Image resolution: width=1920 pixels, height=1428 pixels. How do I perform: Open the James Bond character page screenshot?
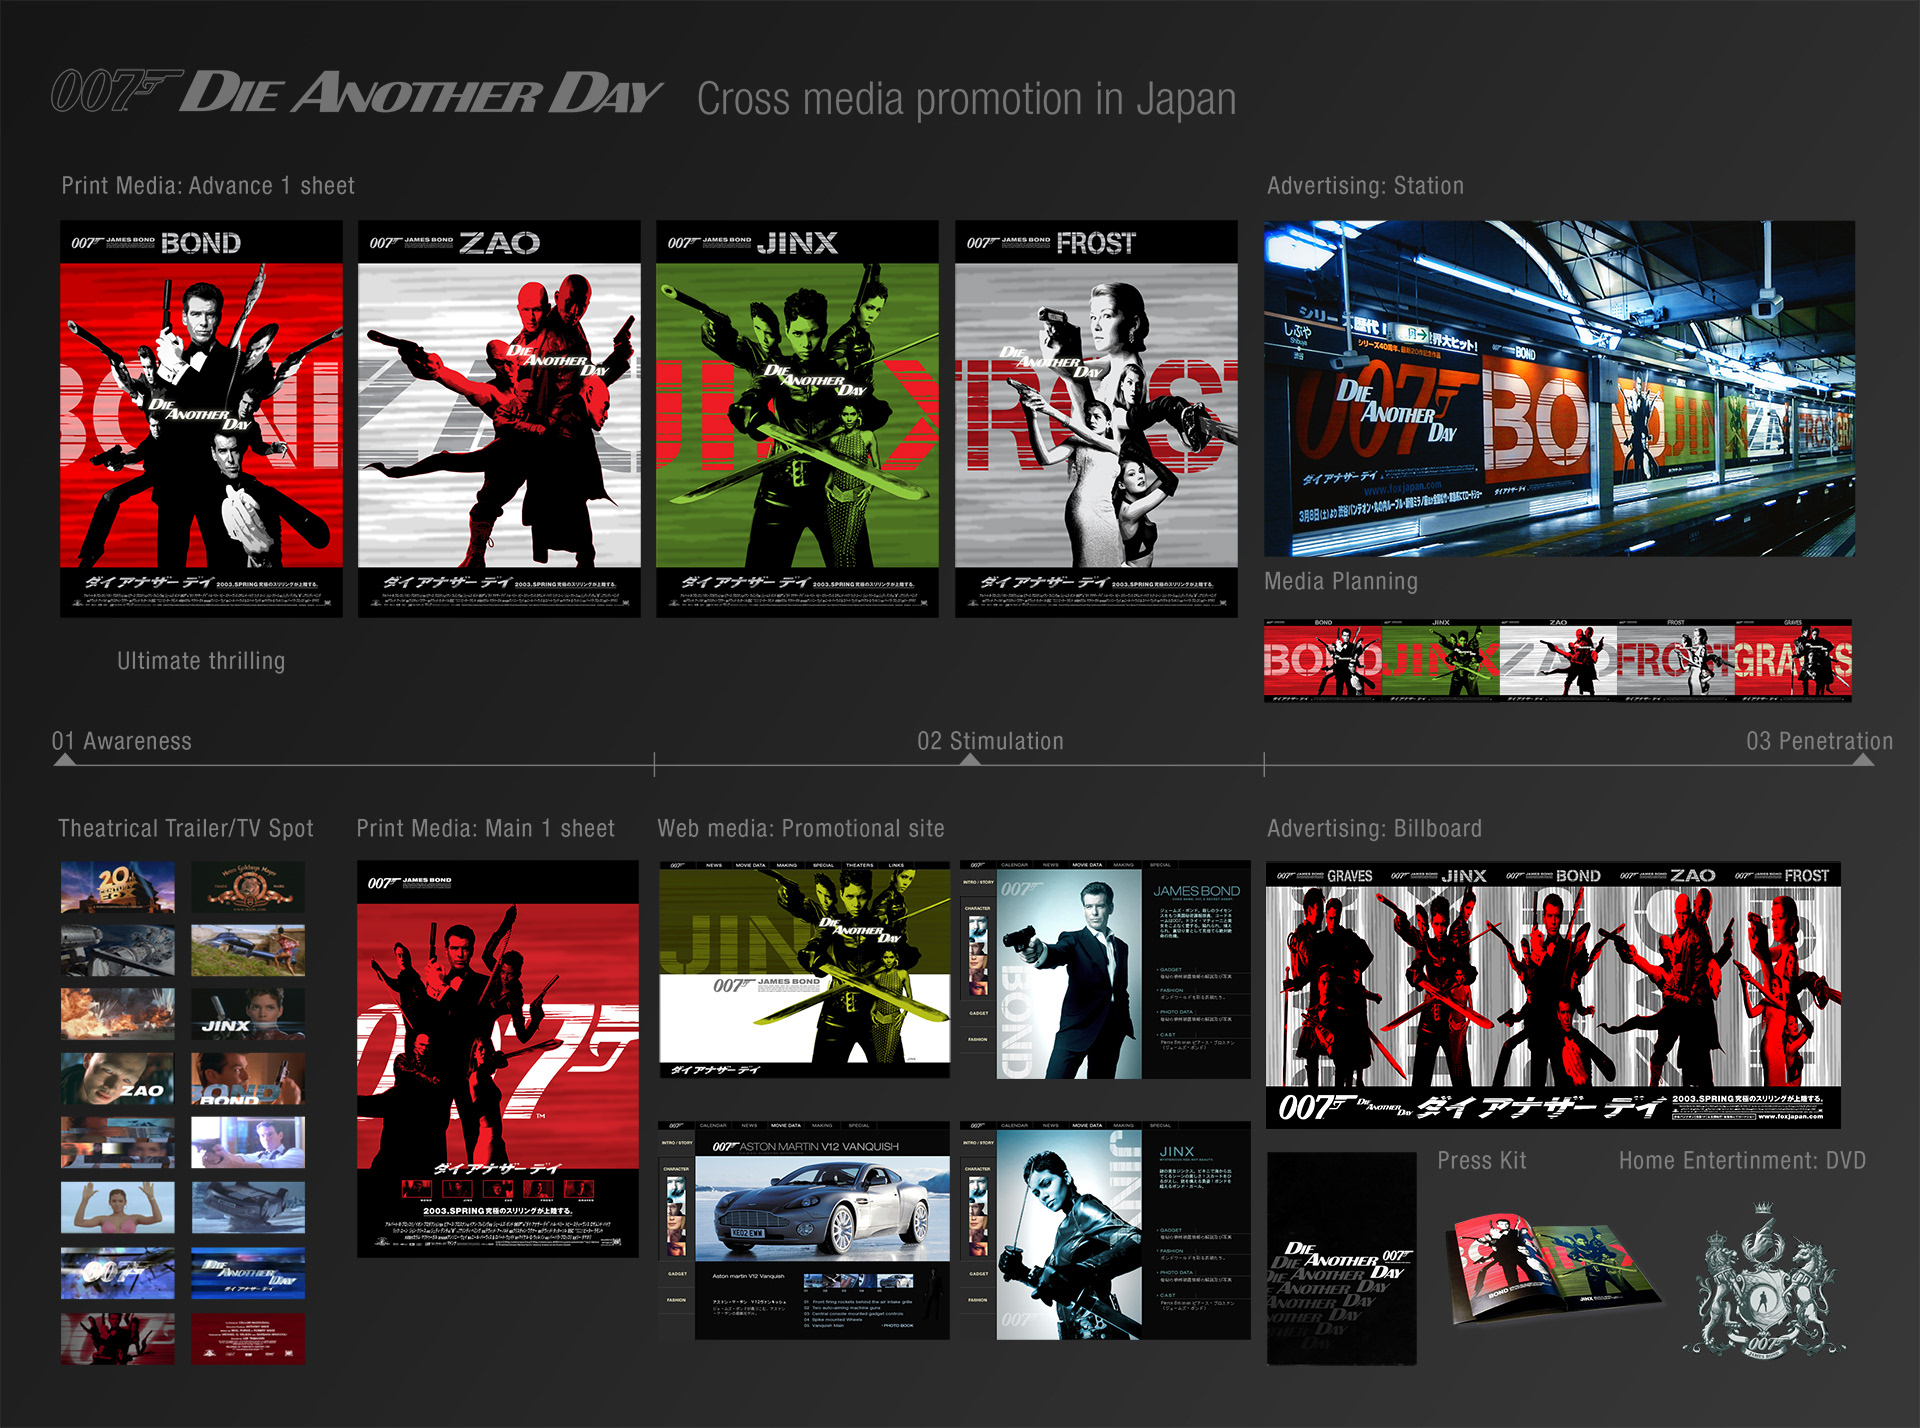[1105, 968]
